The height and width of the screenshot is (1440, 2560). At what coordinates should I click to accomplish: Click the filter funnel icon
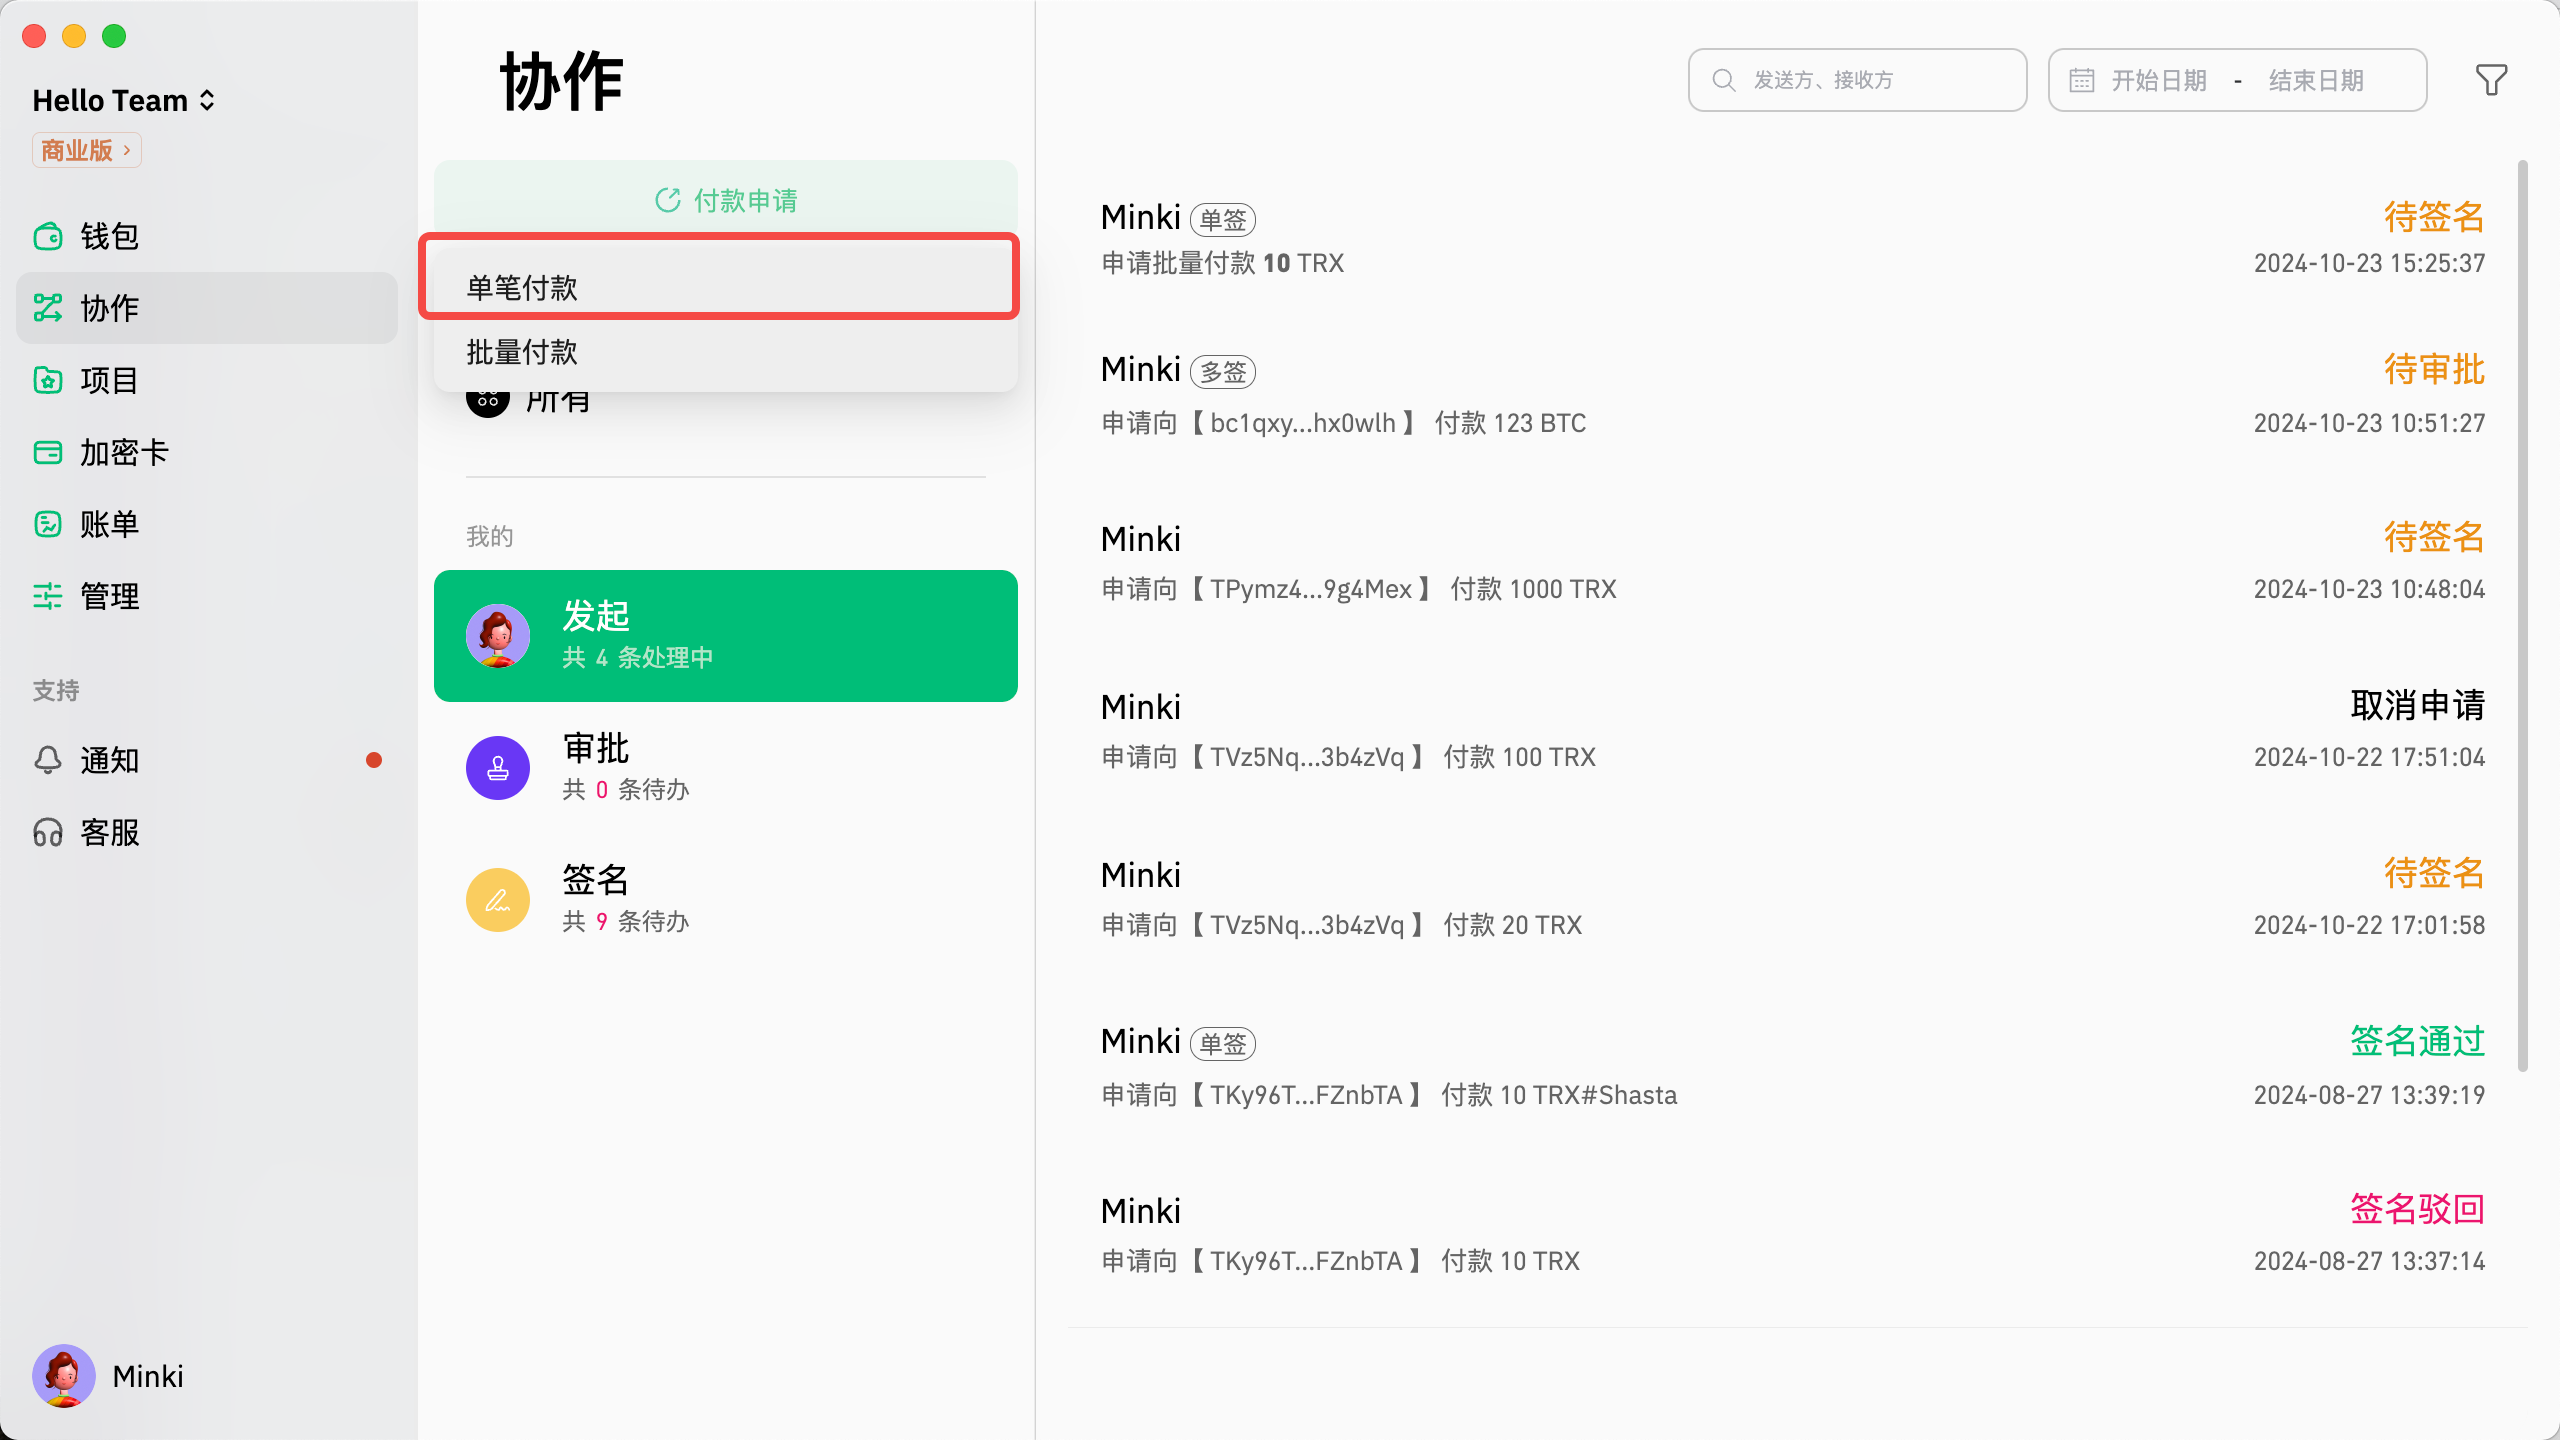pyautogui.click(x=2491, y=80)
